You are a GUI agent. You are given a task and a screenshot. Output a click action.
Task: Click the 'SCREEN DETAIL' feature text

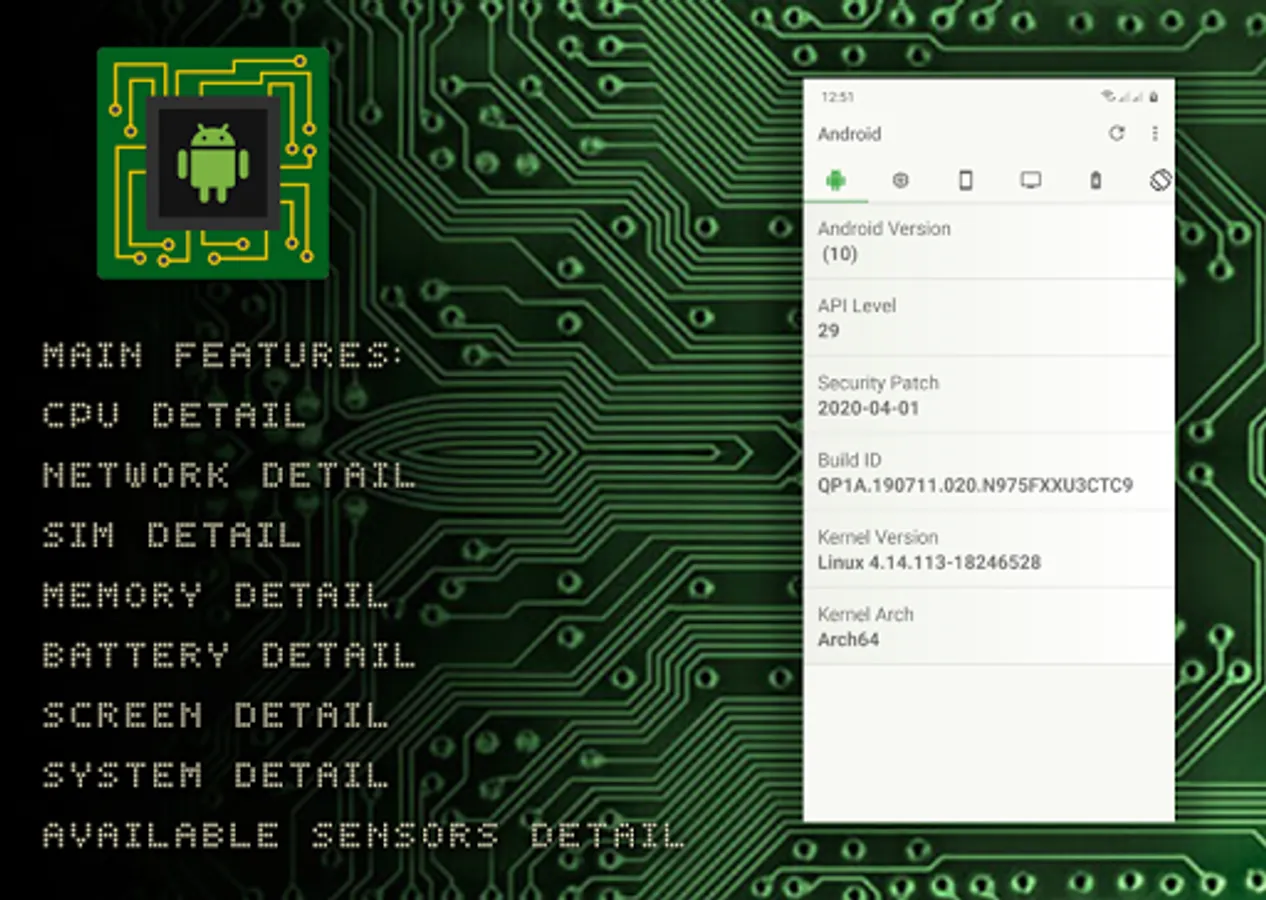(214, 715)
